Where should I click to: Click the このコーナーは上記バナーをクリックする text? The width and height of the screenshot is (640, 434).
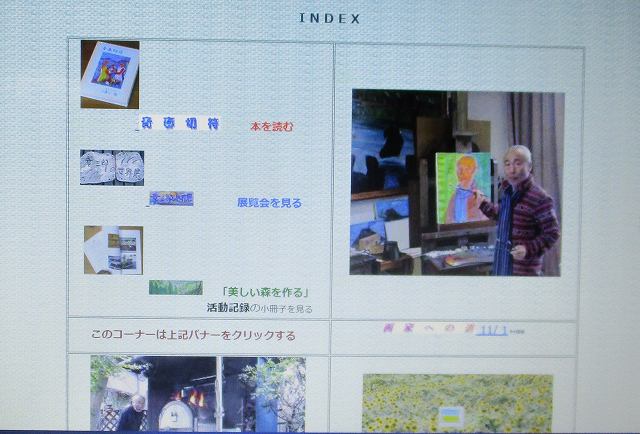pos(193,336)
